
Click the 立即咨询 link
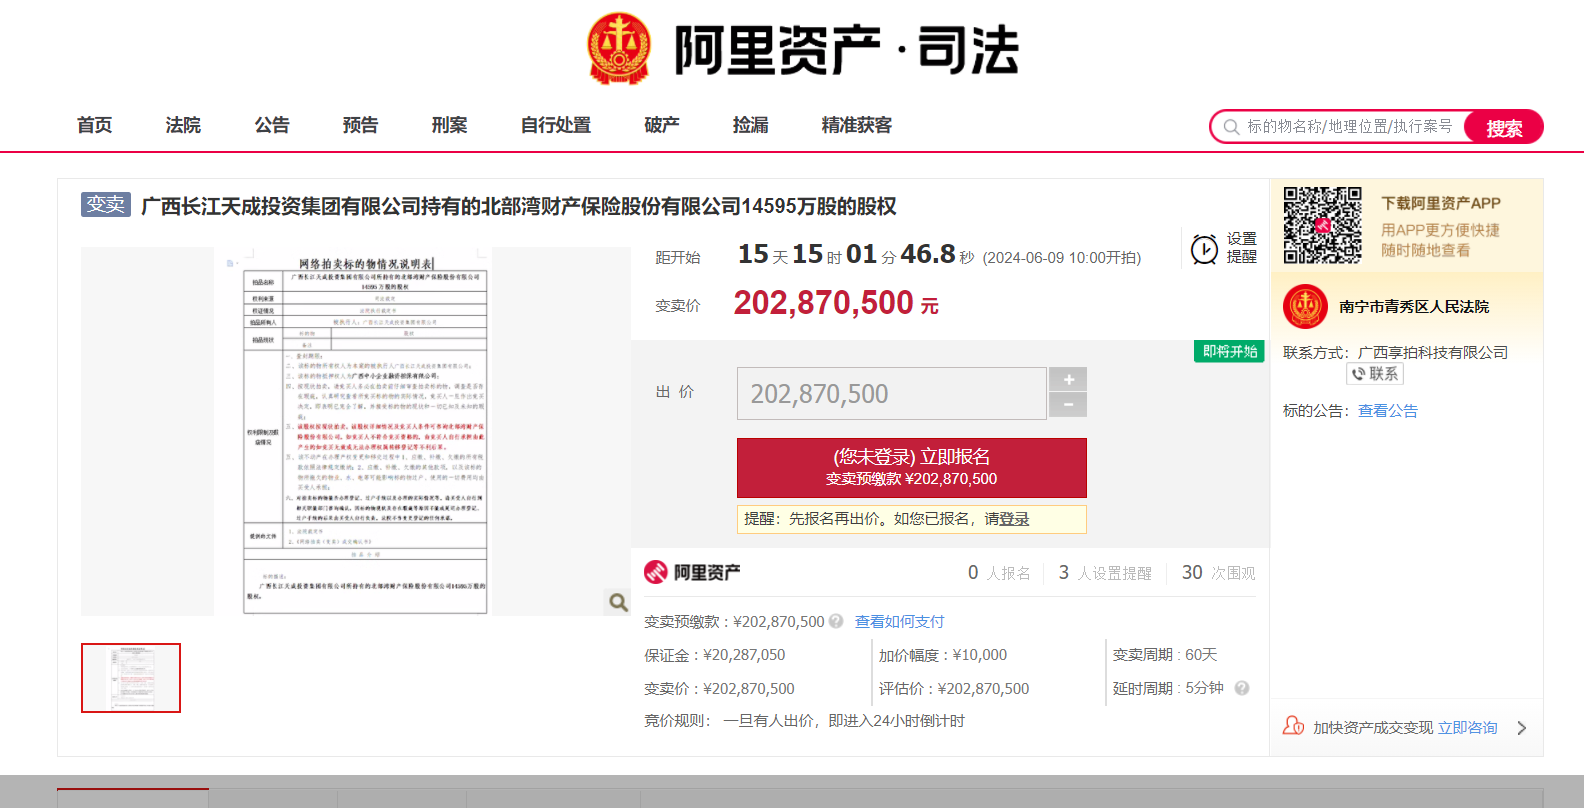[1468, 728]
